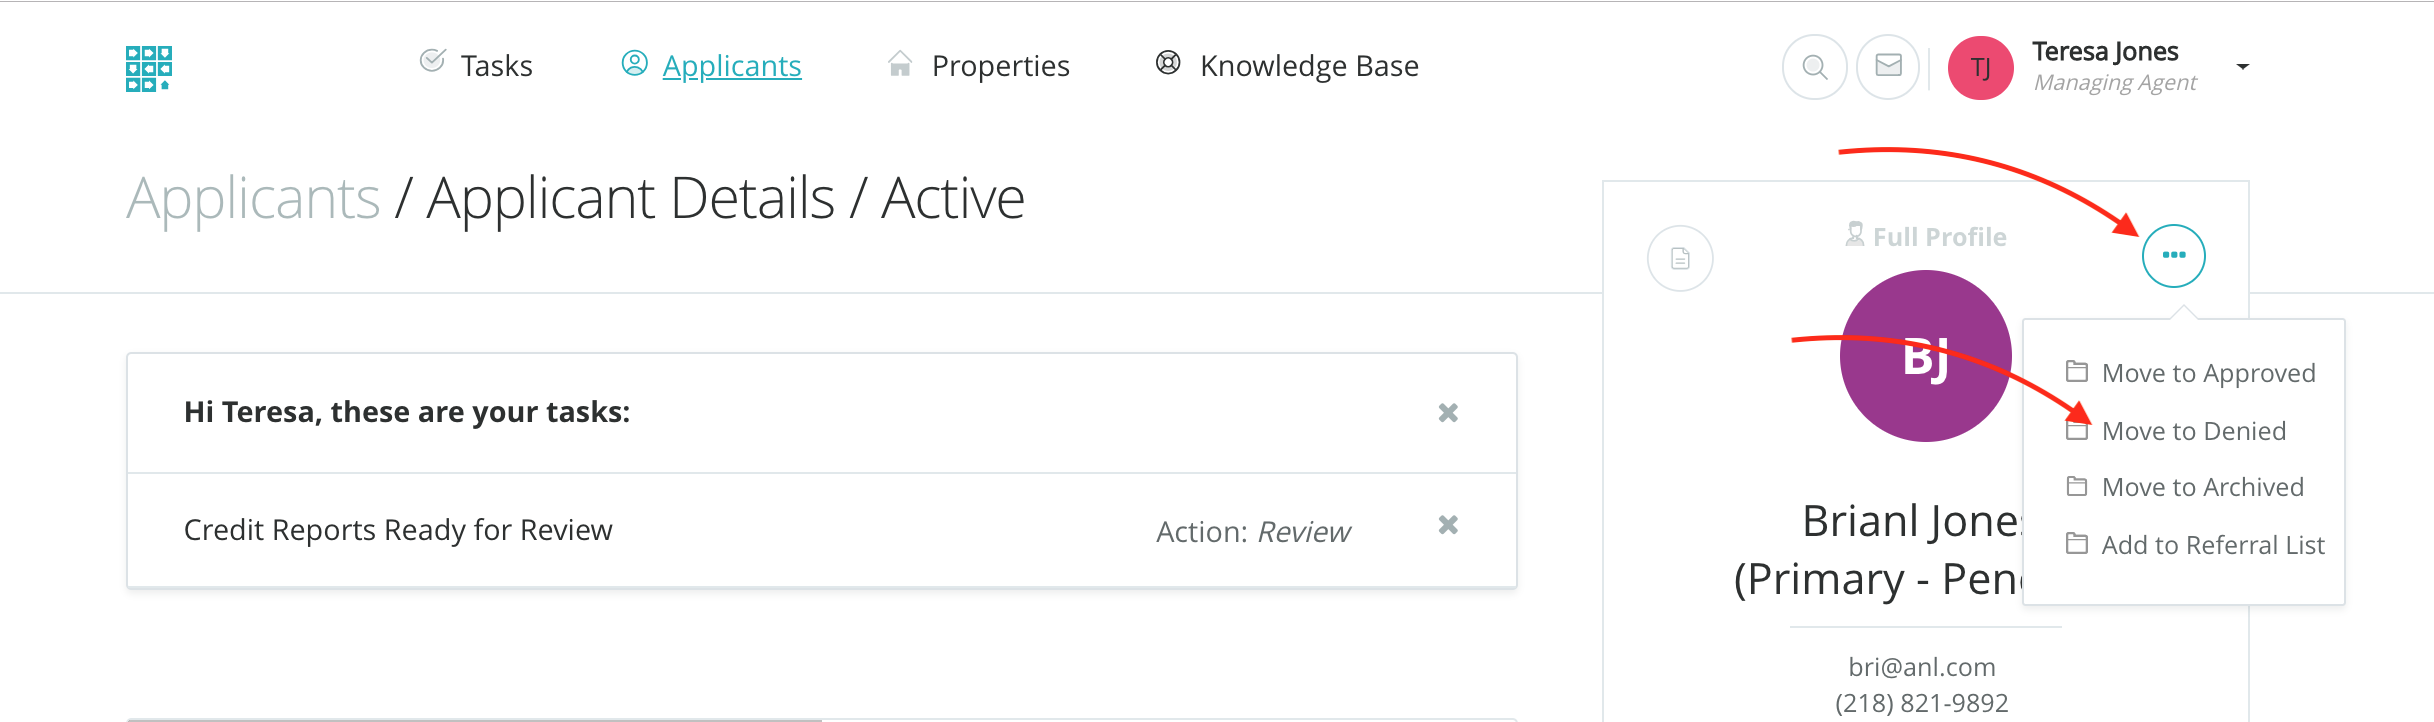Click the Properties house icon
Image resolution: width=2434 pixels, height=722 pixels.
[x=900, y=64]
